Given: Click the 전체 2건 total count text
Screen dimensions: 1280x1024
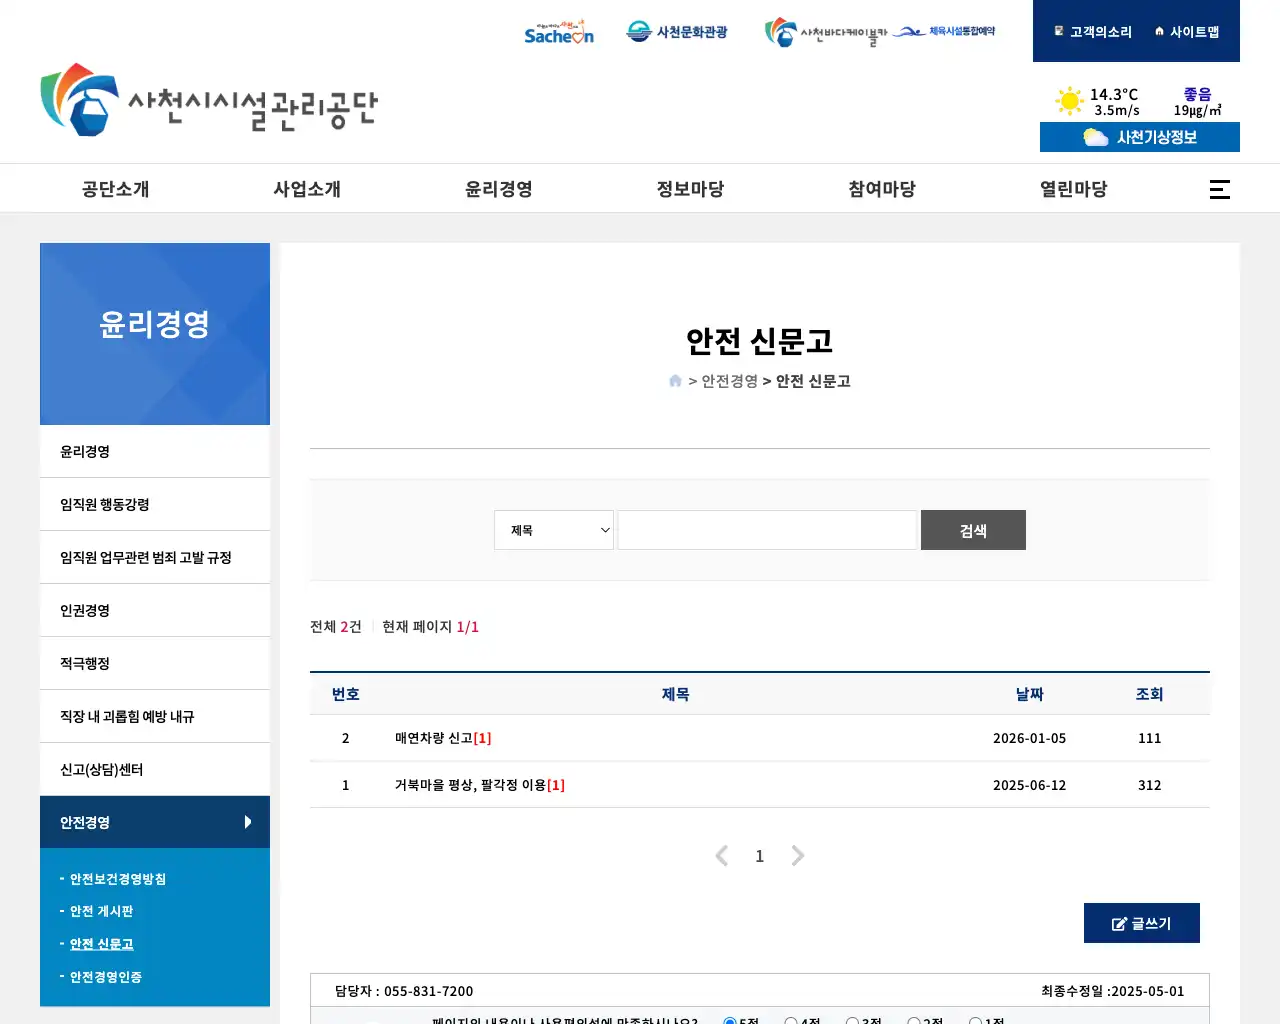Looking at the screenshot, I should (336, 627).
